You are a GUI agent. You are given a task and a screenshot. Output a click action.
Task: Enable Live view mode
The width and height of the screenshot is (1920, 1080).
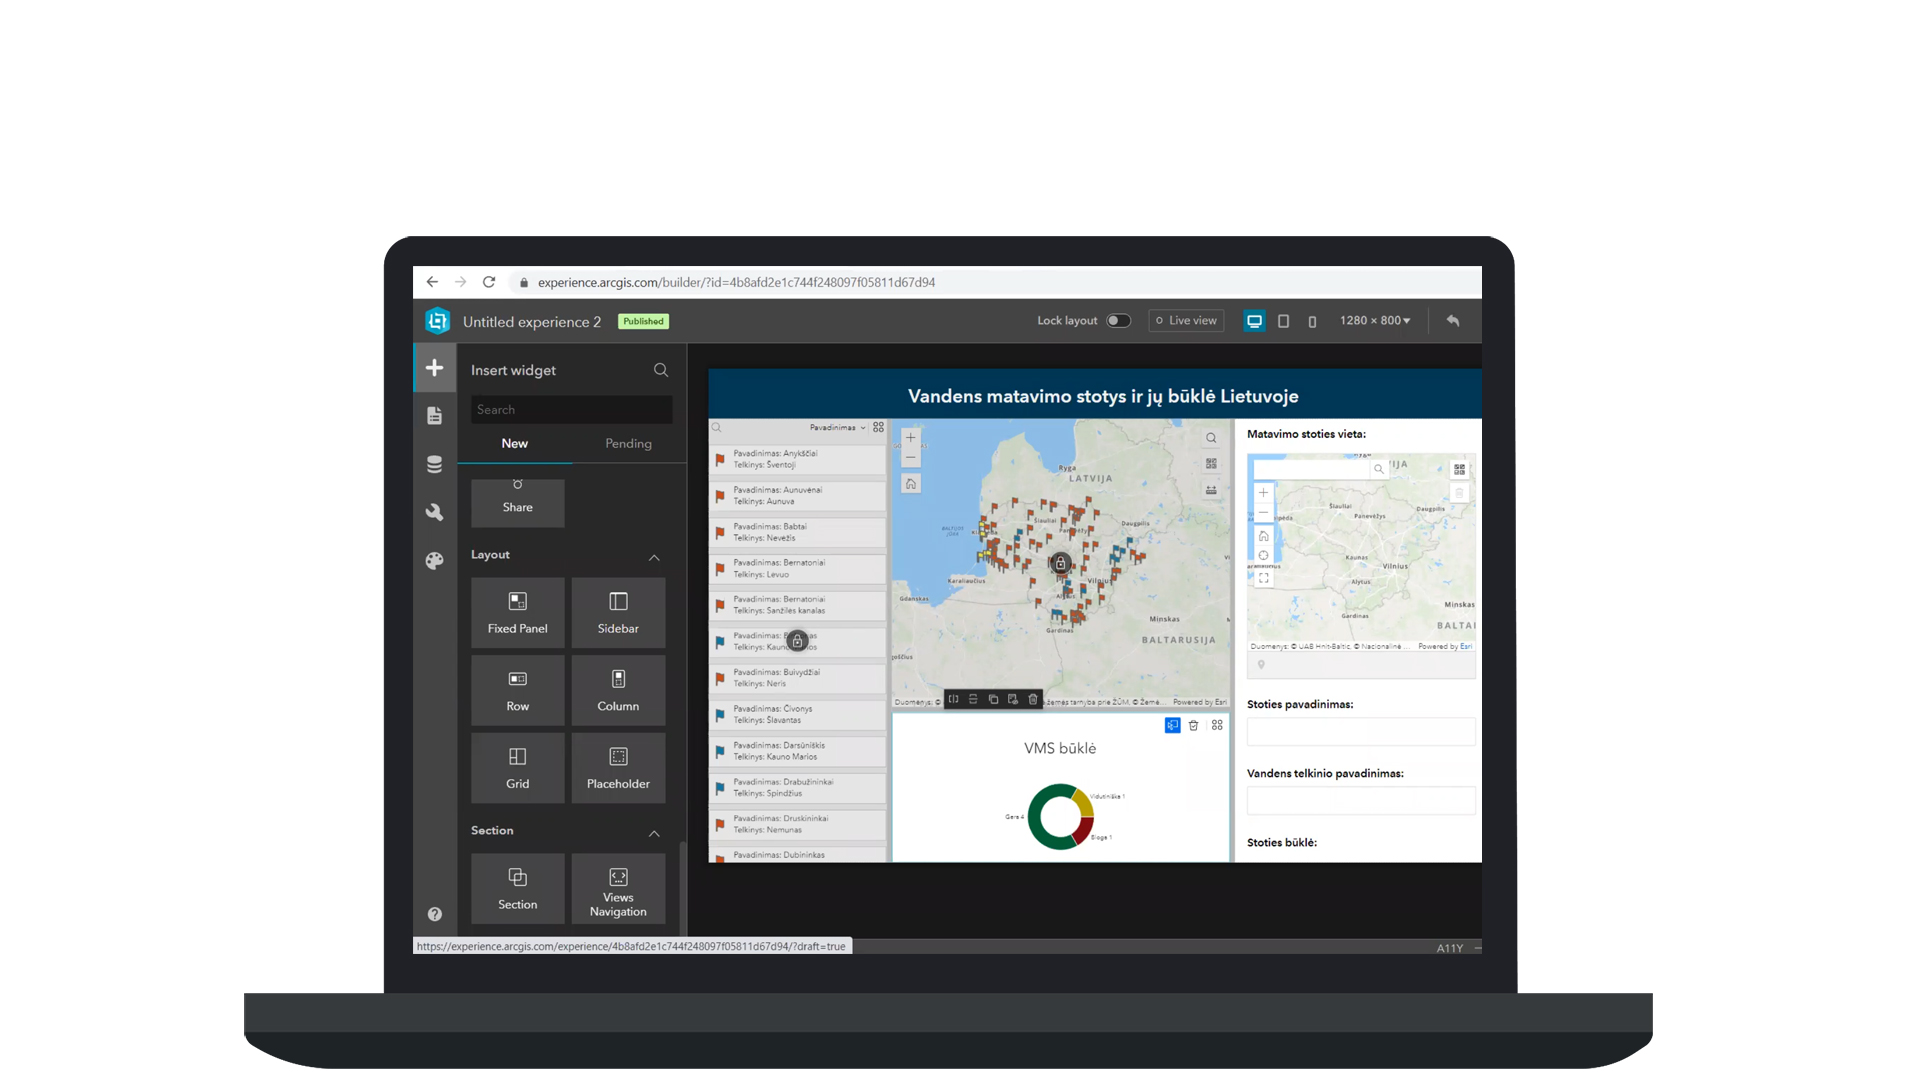[1186, 321]
